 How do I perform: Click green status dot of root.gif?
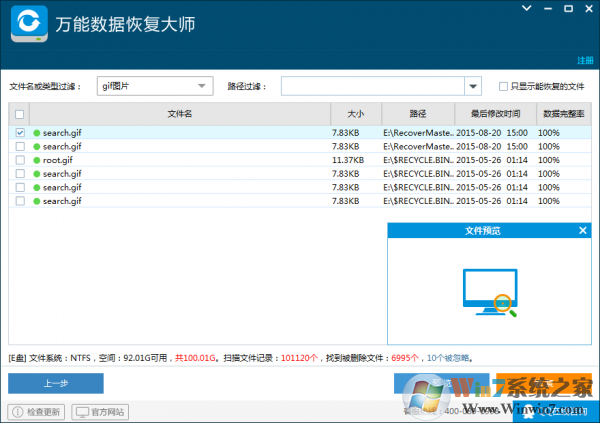(x=37, y=160)
